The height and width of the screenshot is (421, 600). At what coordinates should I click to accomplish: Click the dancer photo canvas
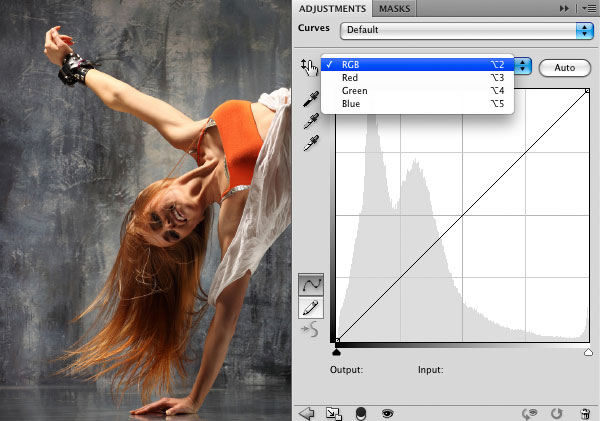(x=145, y=210)
